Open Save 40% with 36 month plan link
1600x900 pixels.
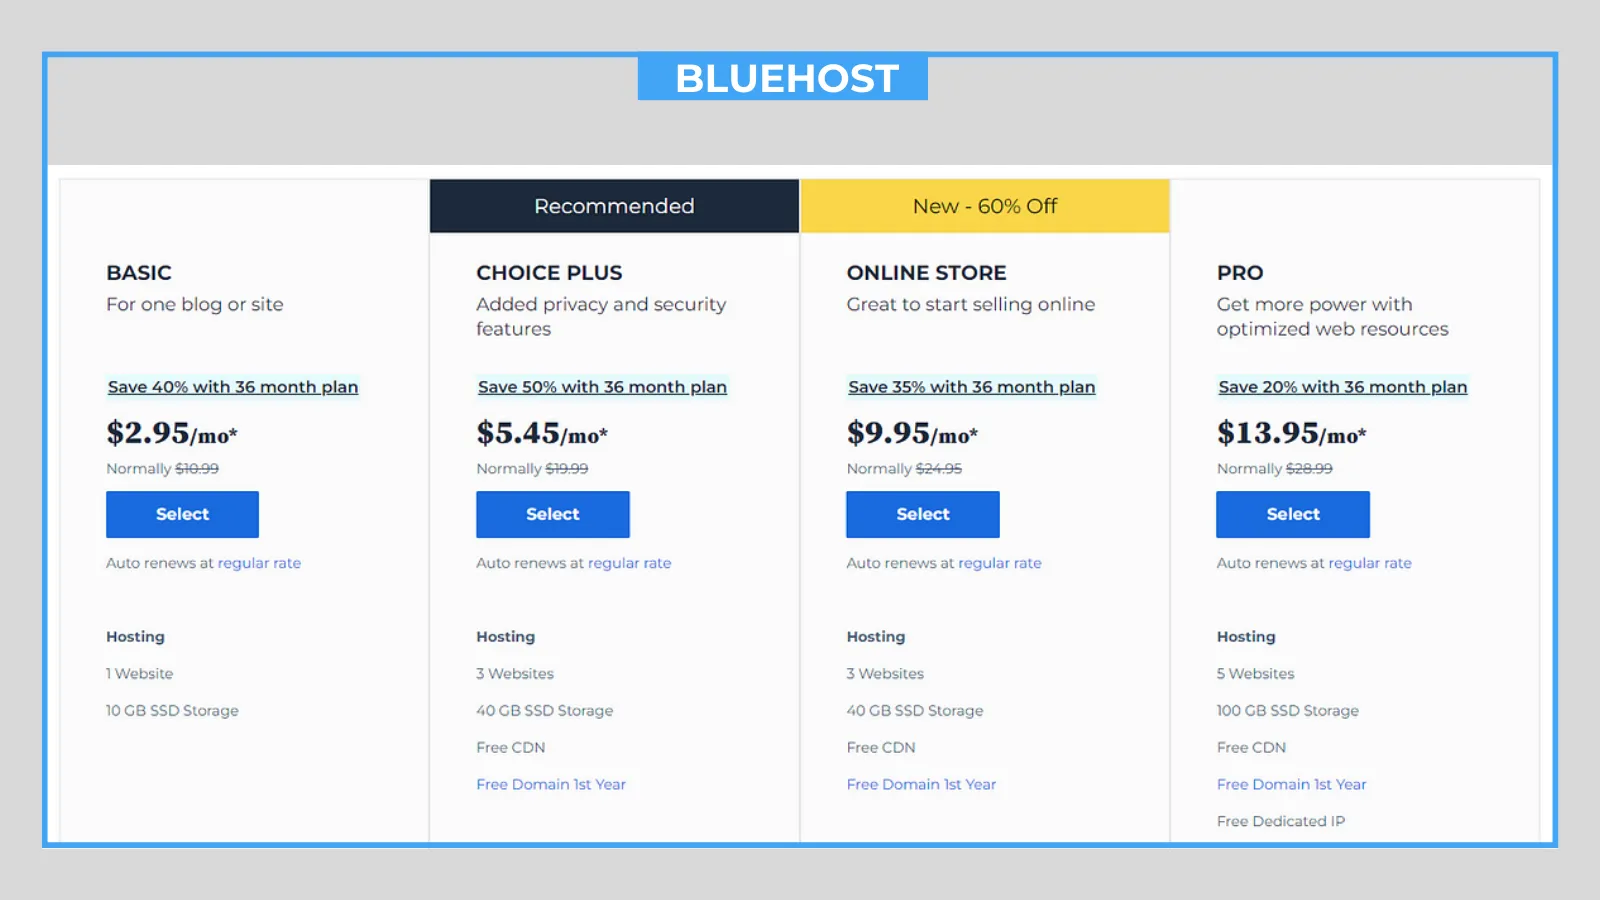(x=233, y=387)
